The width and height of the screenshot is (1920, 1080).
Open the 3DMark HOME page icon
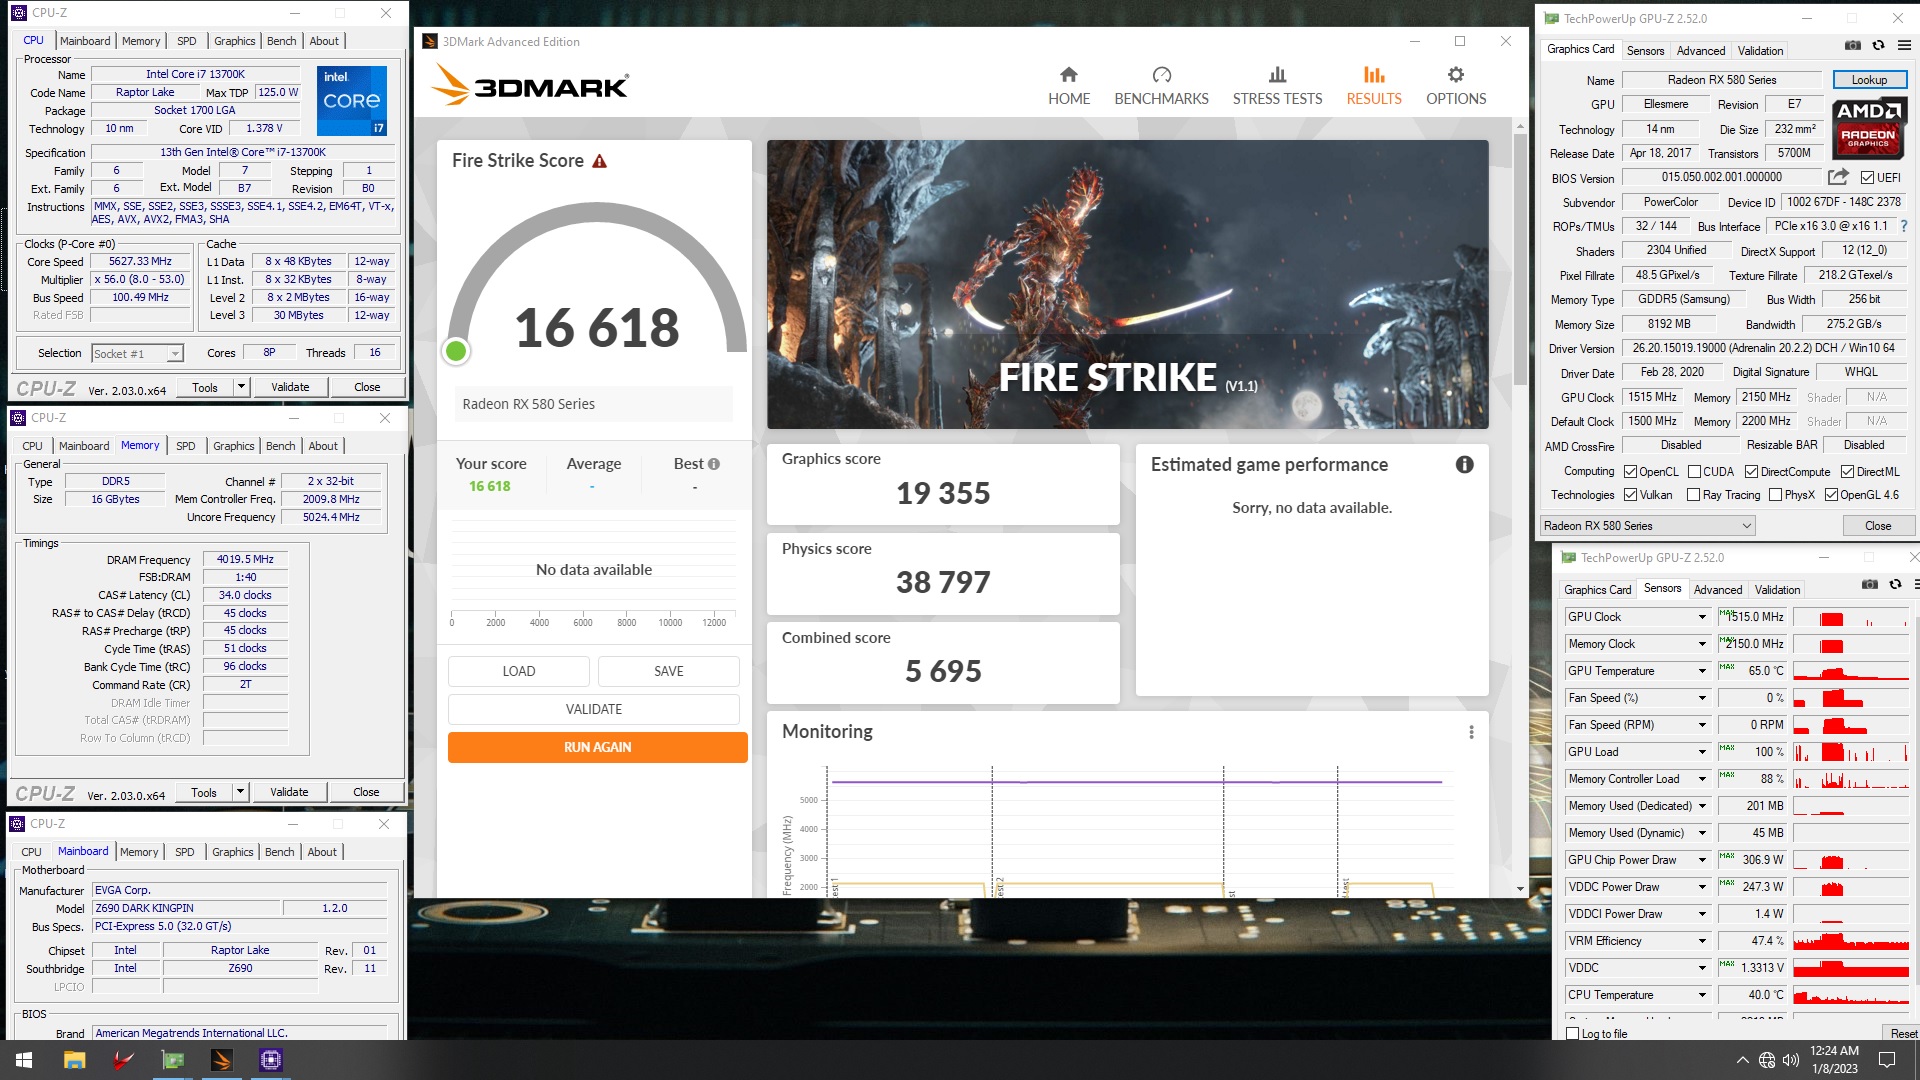click(x=1068, y=75)
